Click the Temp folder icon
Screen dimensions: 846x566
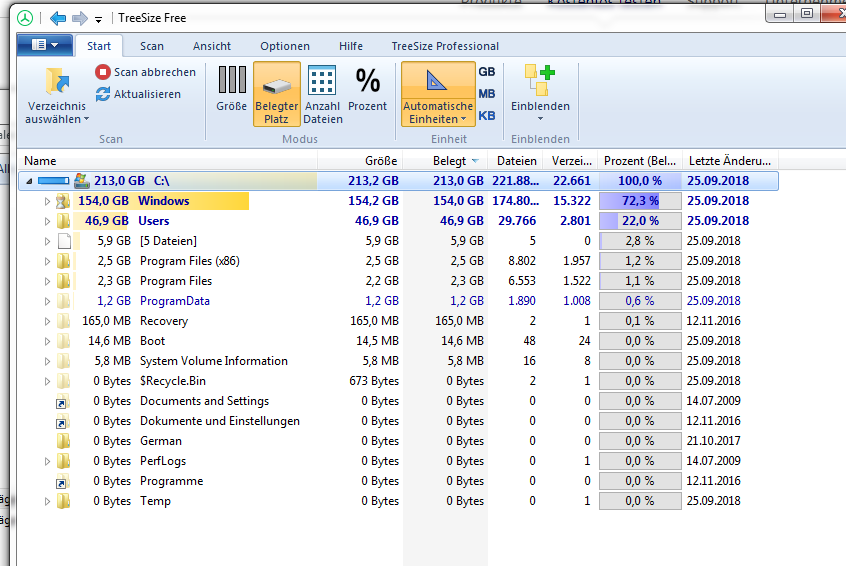pos(63,501)
